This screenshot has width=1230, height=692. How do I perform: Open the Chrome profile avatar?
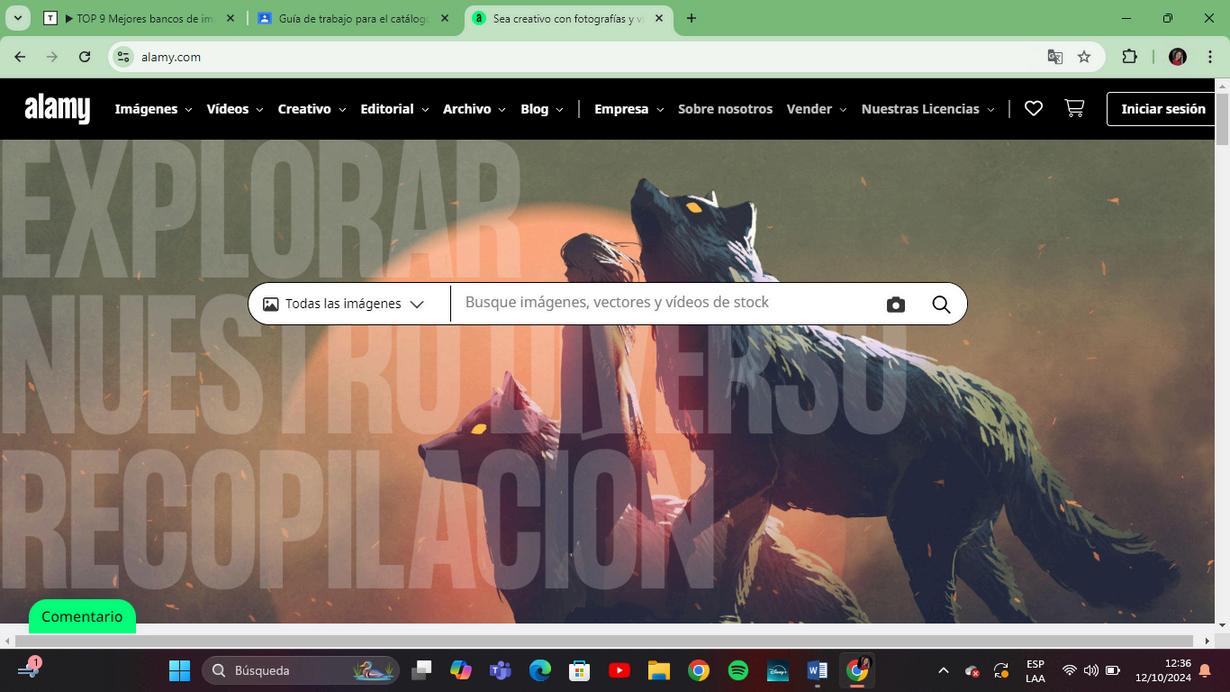[x=1178, y=57]
